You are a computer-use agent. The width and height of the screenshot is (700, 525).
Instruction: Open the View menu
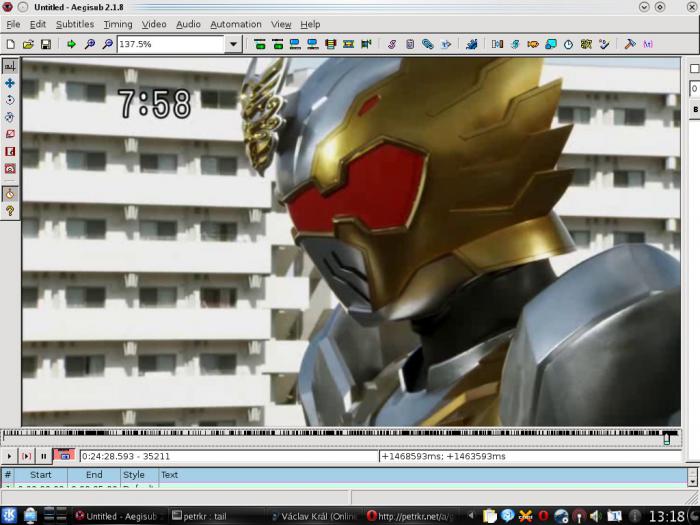tap(281, 24)
